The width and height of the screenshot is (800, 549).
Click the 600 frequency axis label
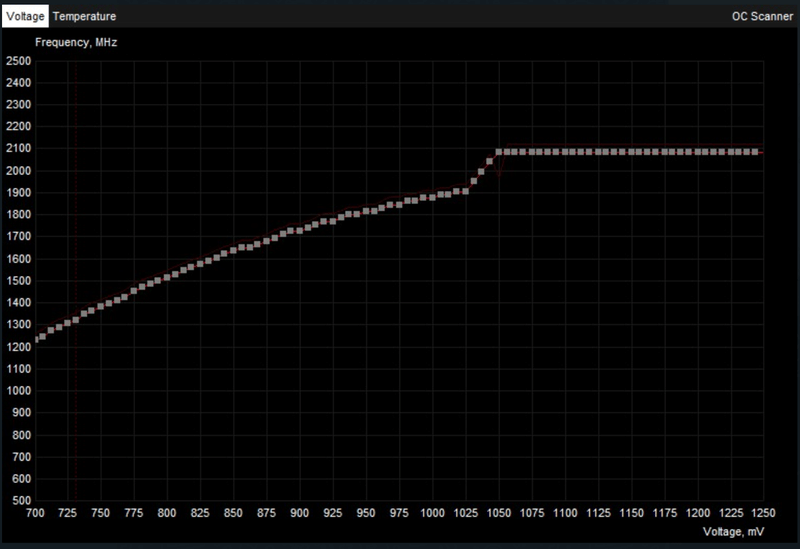pos(21,479)
